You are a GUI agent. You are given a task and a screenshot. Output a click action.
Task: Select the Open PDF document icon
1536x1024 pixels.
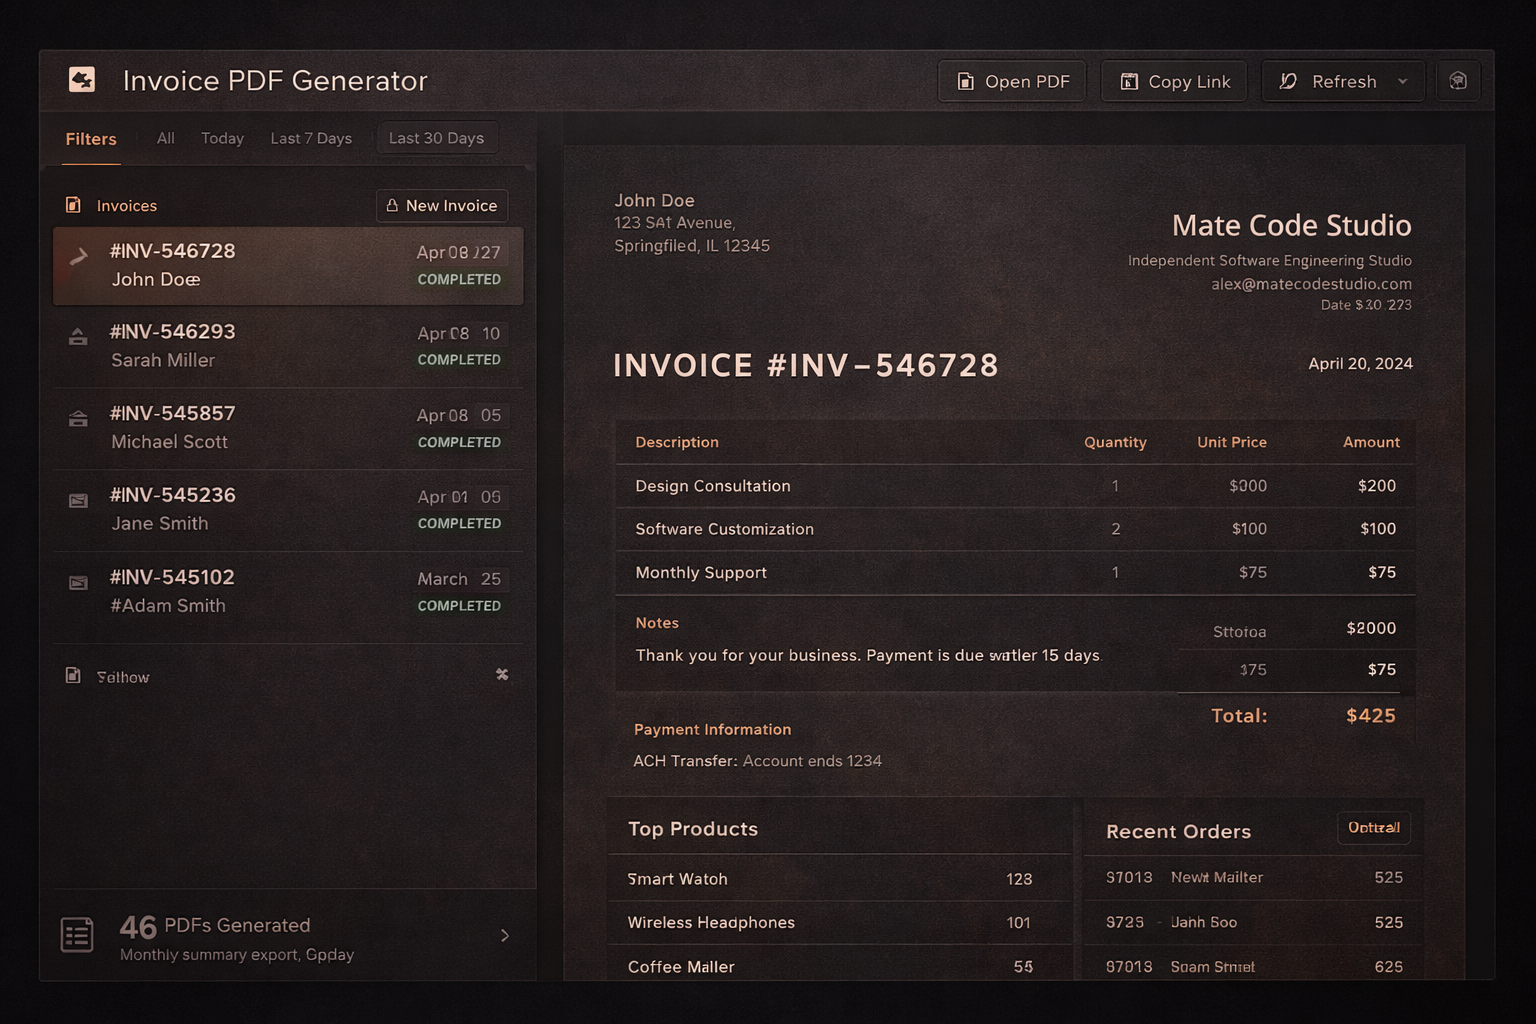(965, 80)
